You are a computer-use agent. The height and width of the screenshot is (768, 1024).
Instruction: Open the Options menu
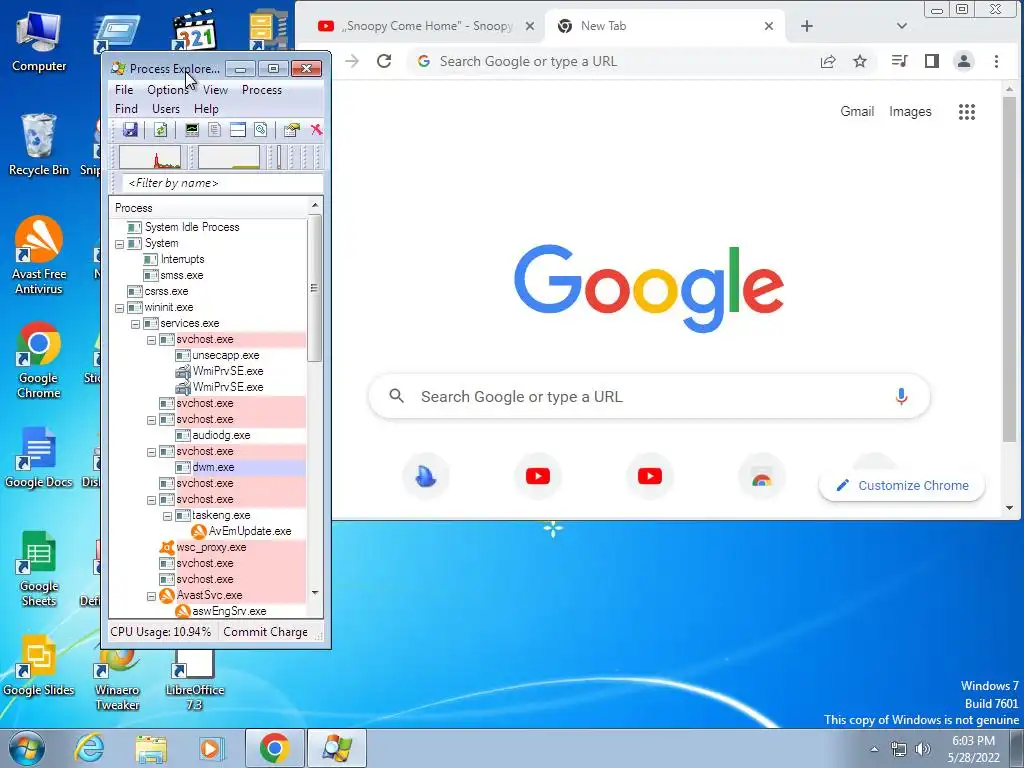167,90
